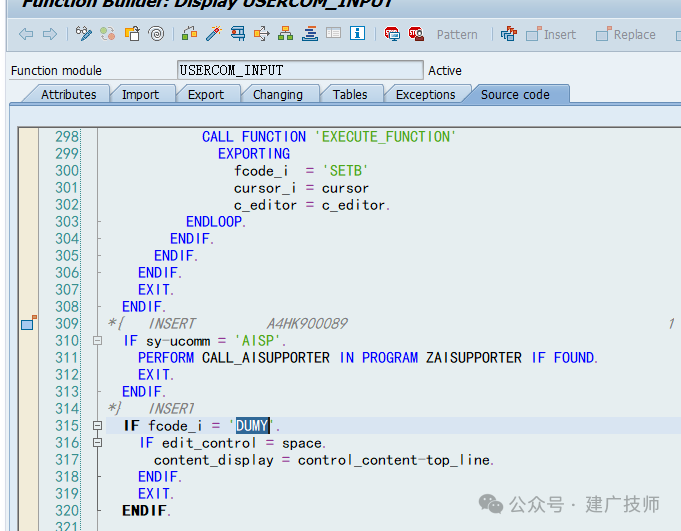Open the blue information help icon
The height and width of the screenshot is (531, 681).
point(357,33)
